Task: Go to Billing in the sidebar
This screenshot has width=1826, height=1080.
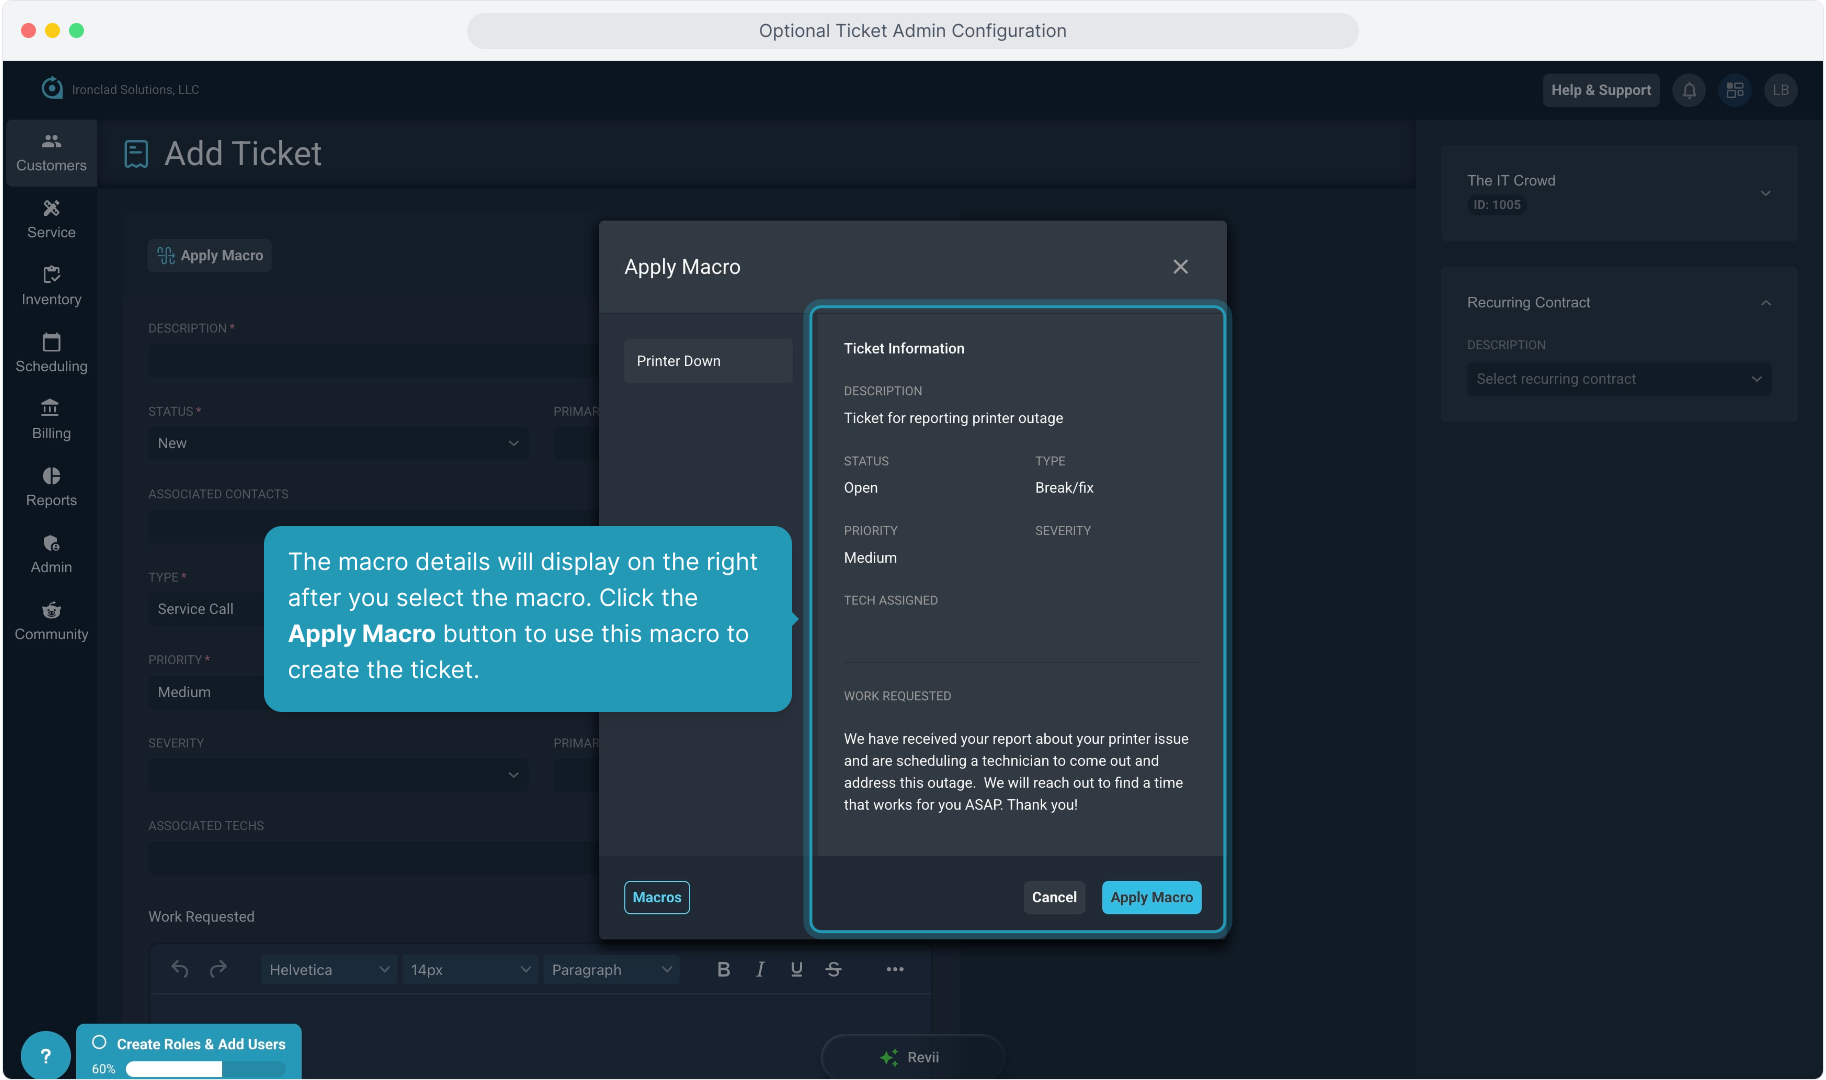Action: click(x=51, y=420)
